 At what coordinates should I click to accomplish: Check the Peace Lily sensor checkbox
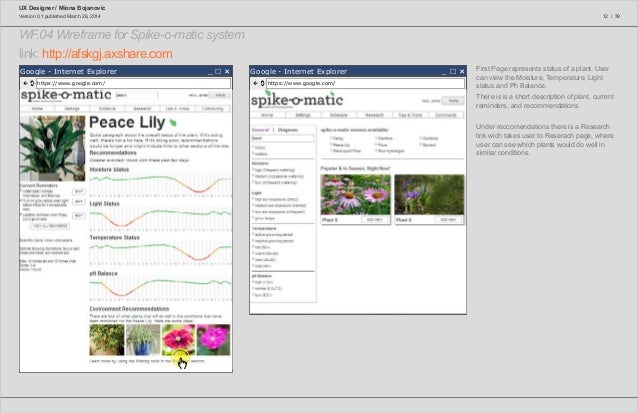pyautogui.click(x=331, y=144)
